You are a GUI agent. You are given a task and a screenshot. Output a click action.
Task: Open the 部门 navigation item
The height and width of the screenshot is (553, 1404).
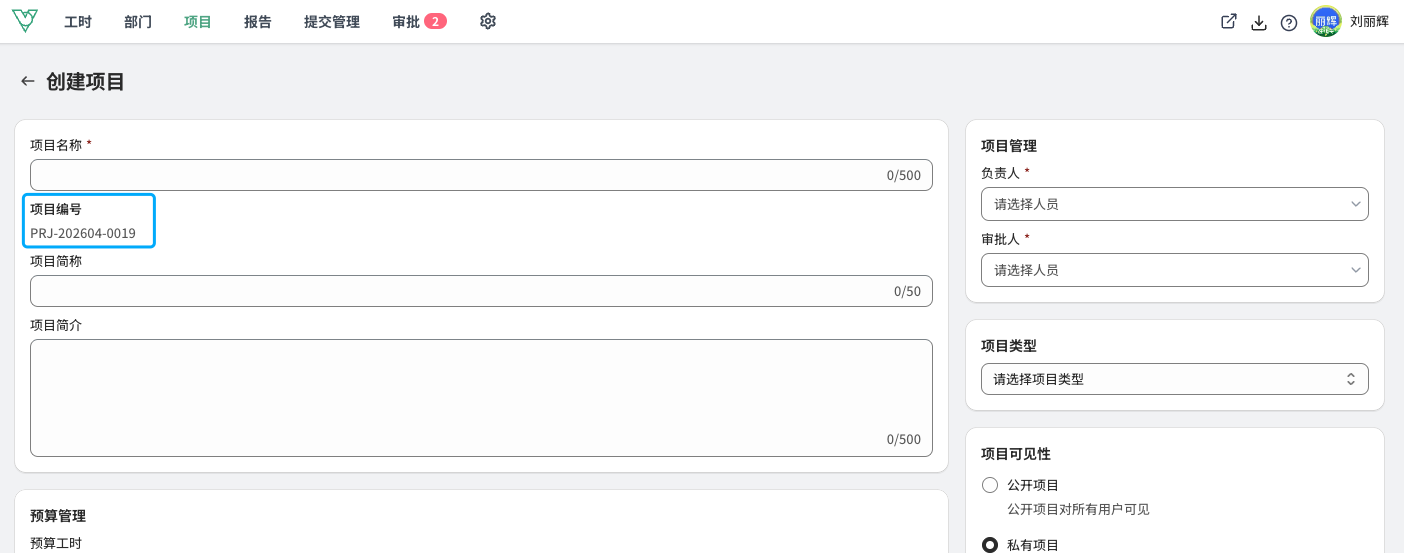point(138,21)
